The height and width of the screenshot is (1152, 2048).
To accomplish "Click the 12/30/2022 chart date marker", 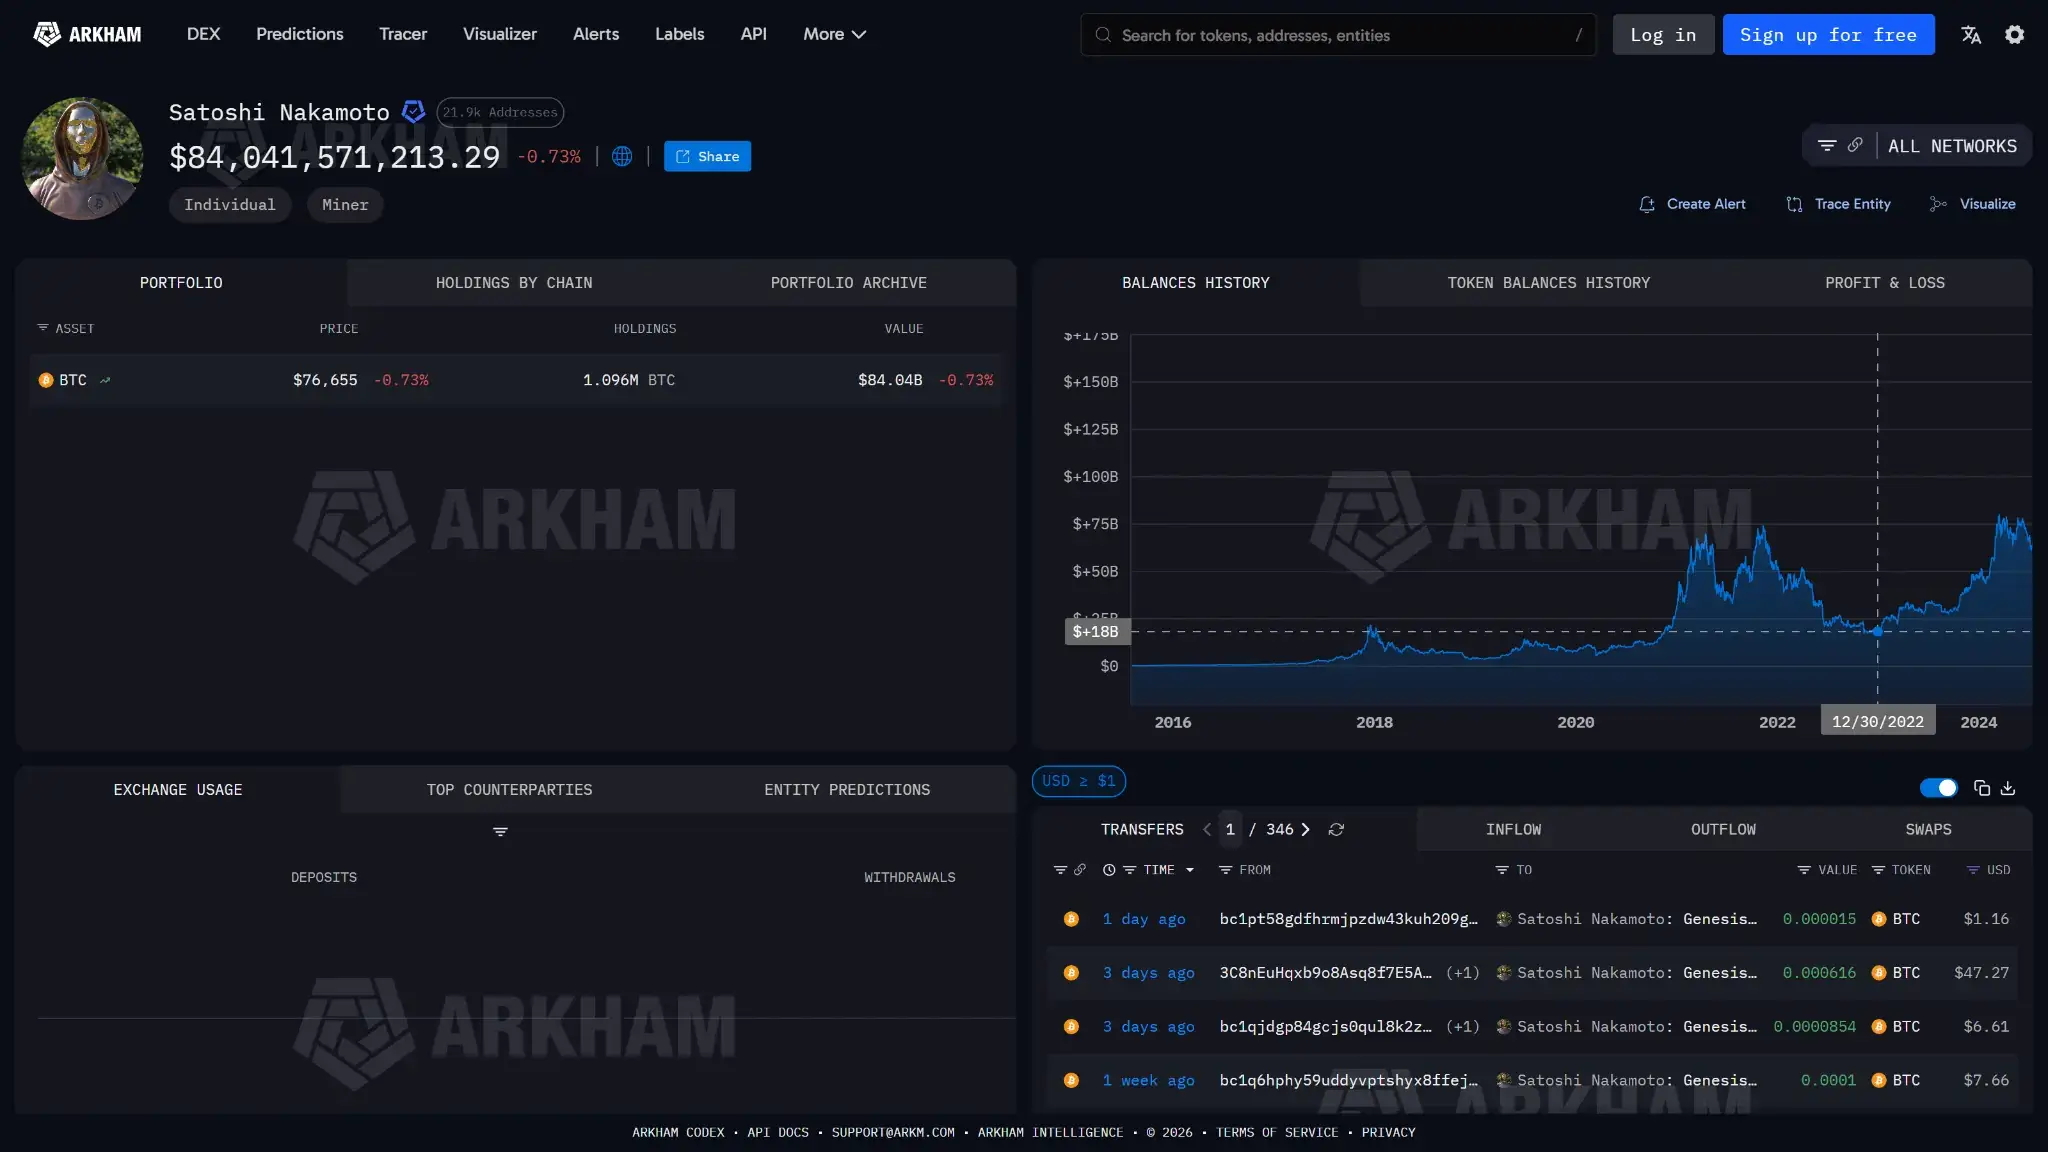I will (x=1877, y=721).
